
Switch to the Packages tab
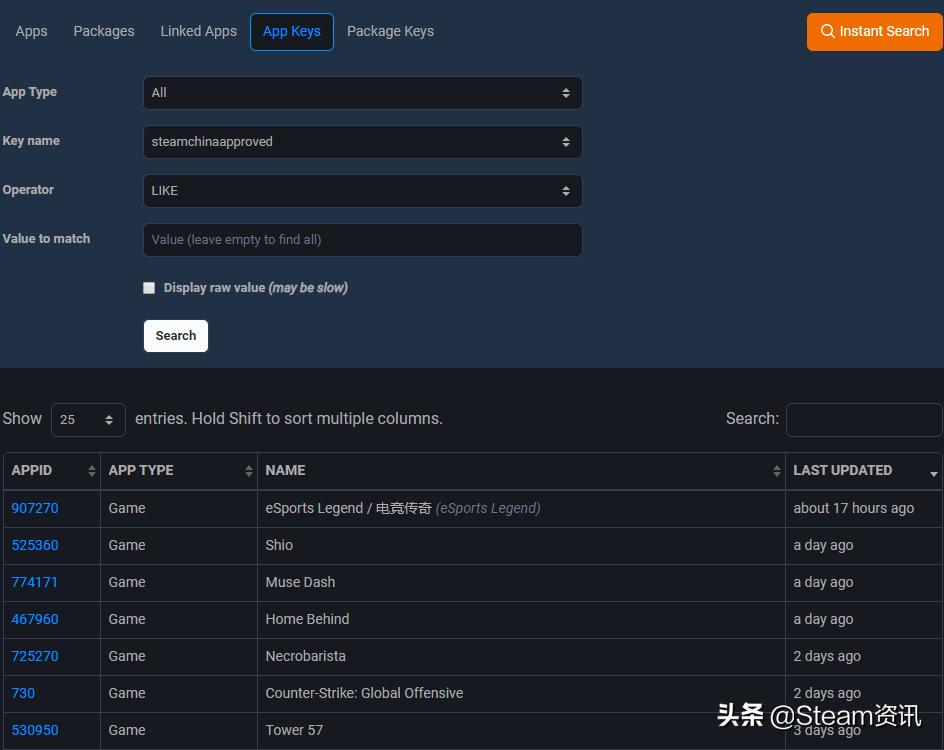[104, 31]
